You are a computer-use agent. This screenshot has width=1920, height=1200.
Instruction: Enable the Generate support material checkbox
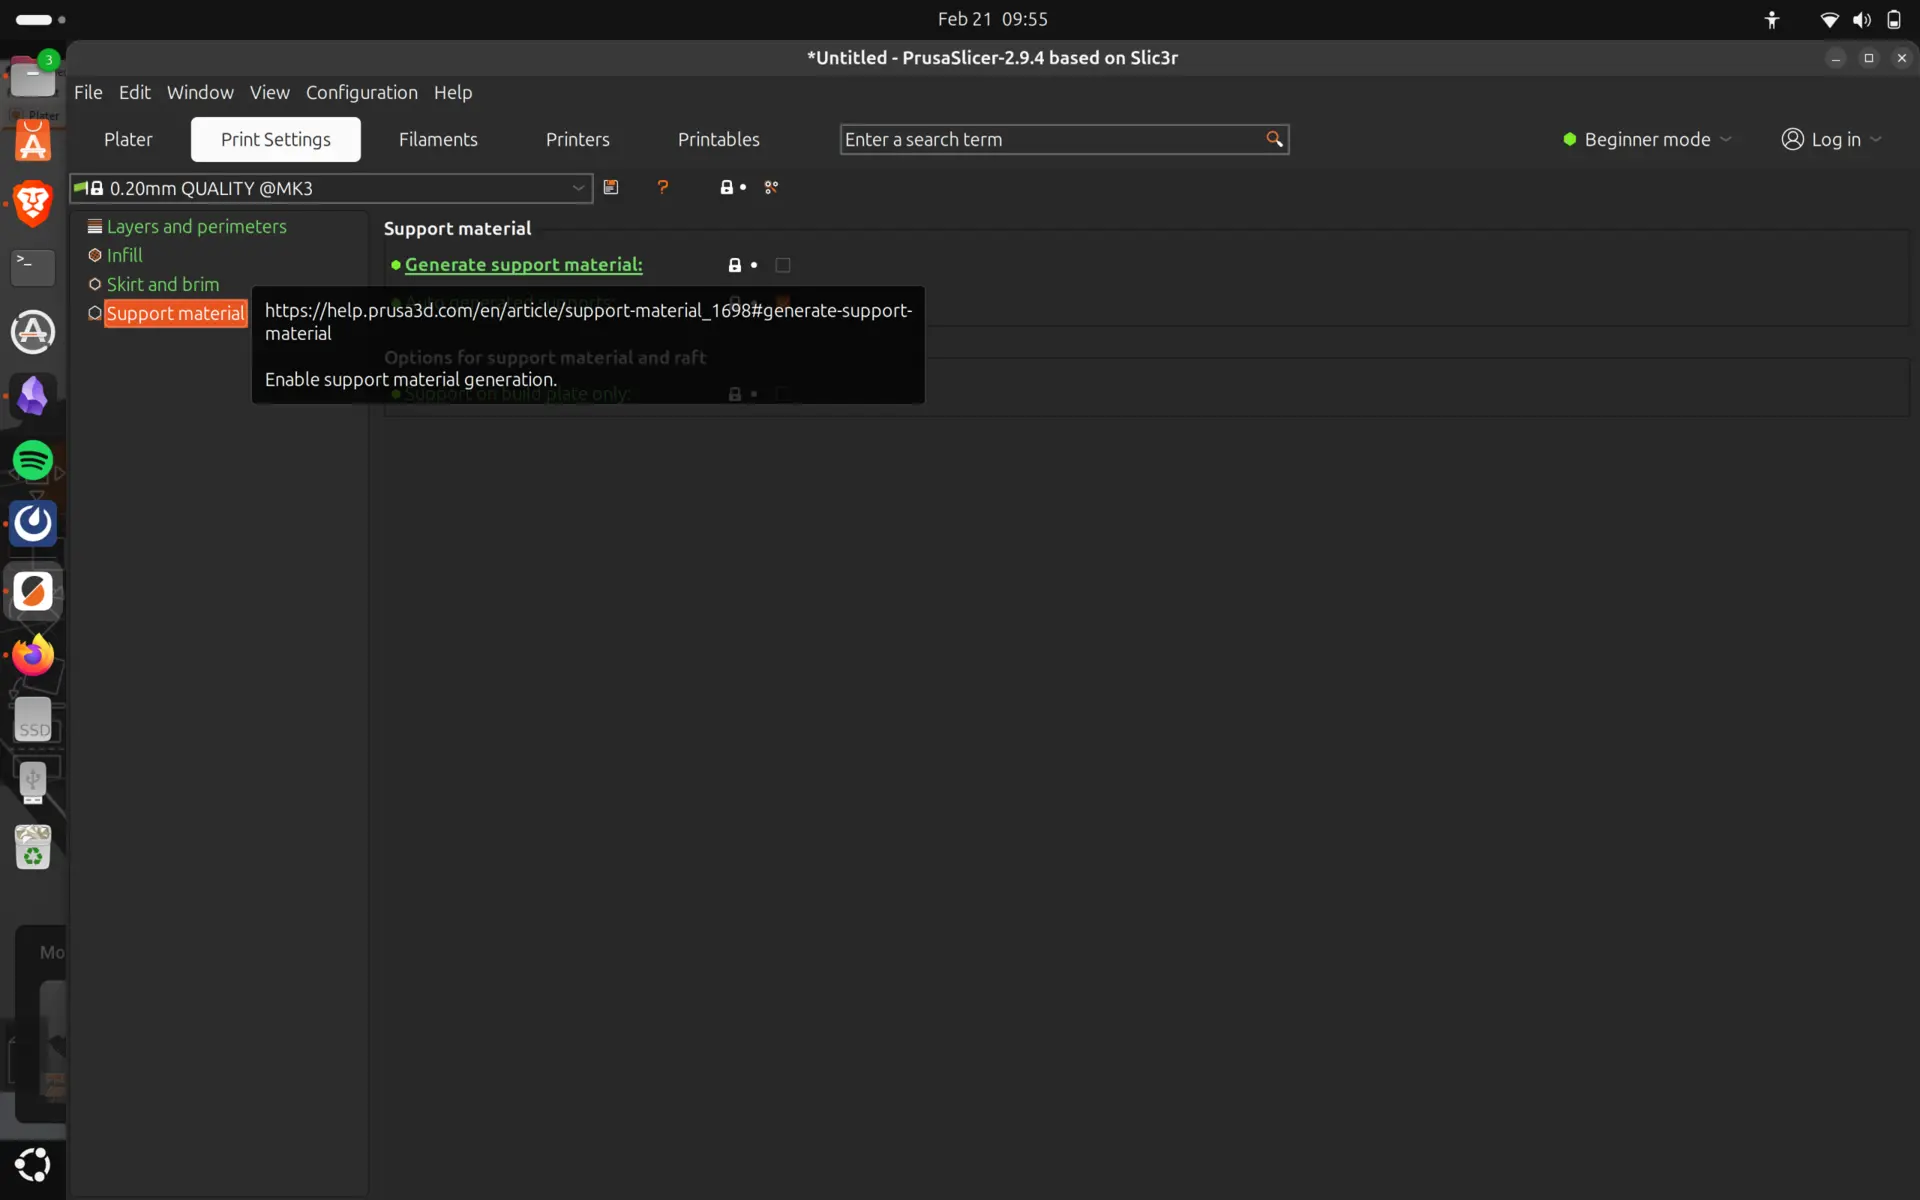783,265
